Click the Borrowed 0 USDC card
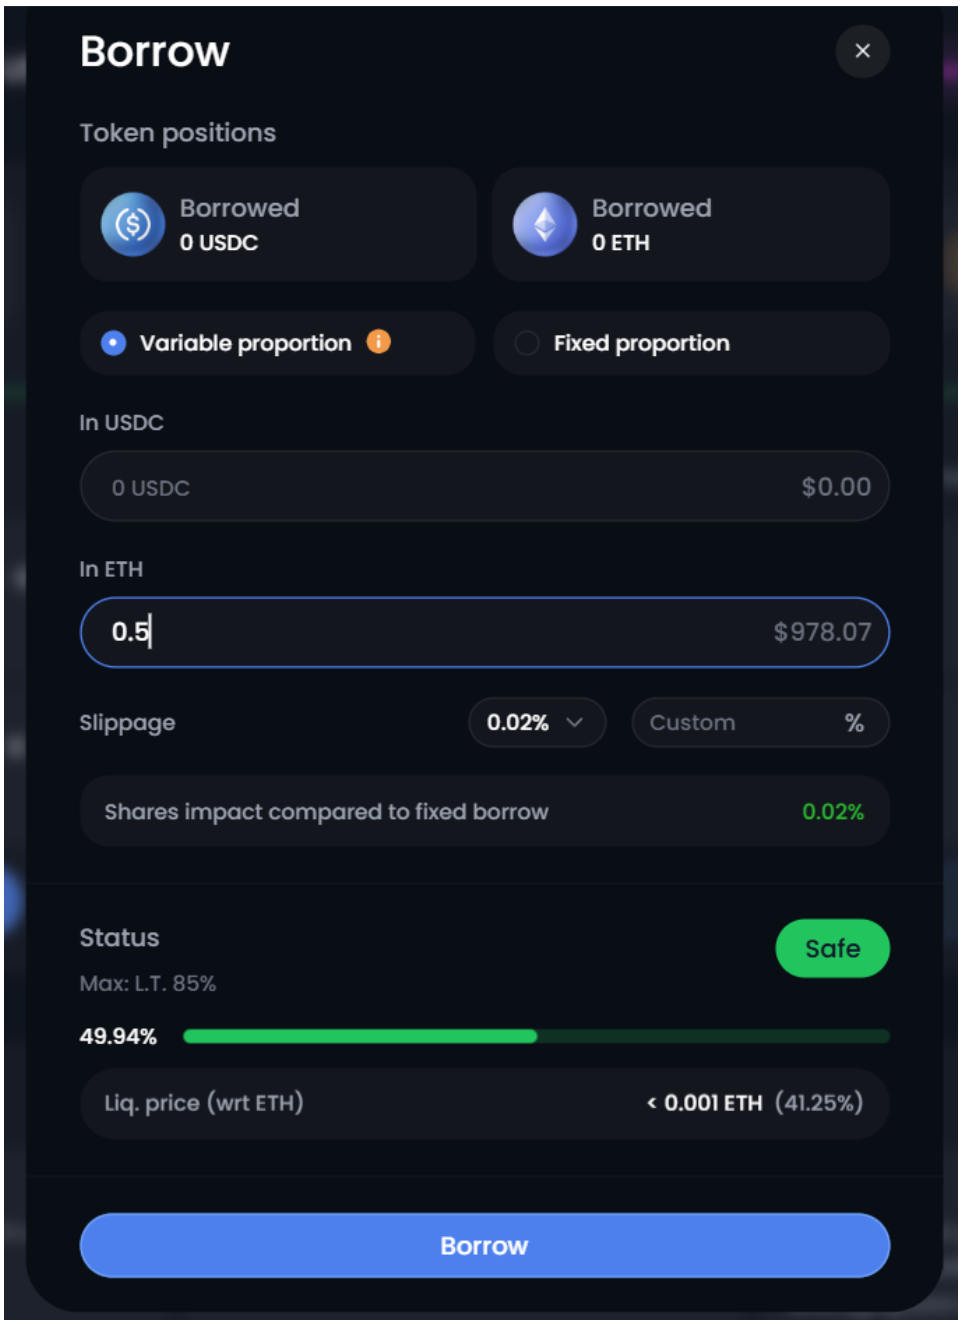This screenshot has width=962, height=1324. (278, 225)
